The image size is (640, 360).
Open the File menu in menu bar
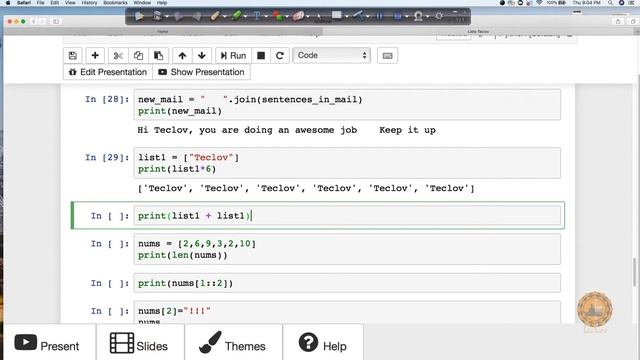point(40,3)
